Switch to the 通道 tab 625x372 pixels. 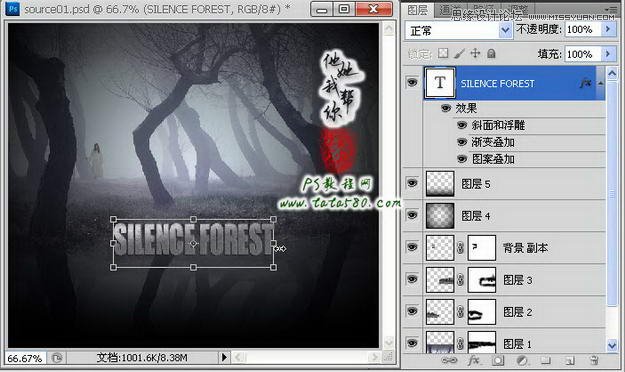click(x=449, y=11)
